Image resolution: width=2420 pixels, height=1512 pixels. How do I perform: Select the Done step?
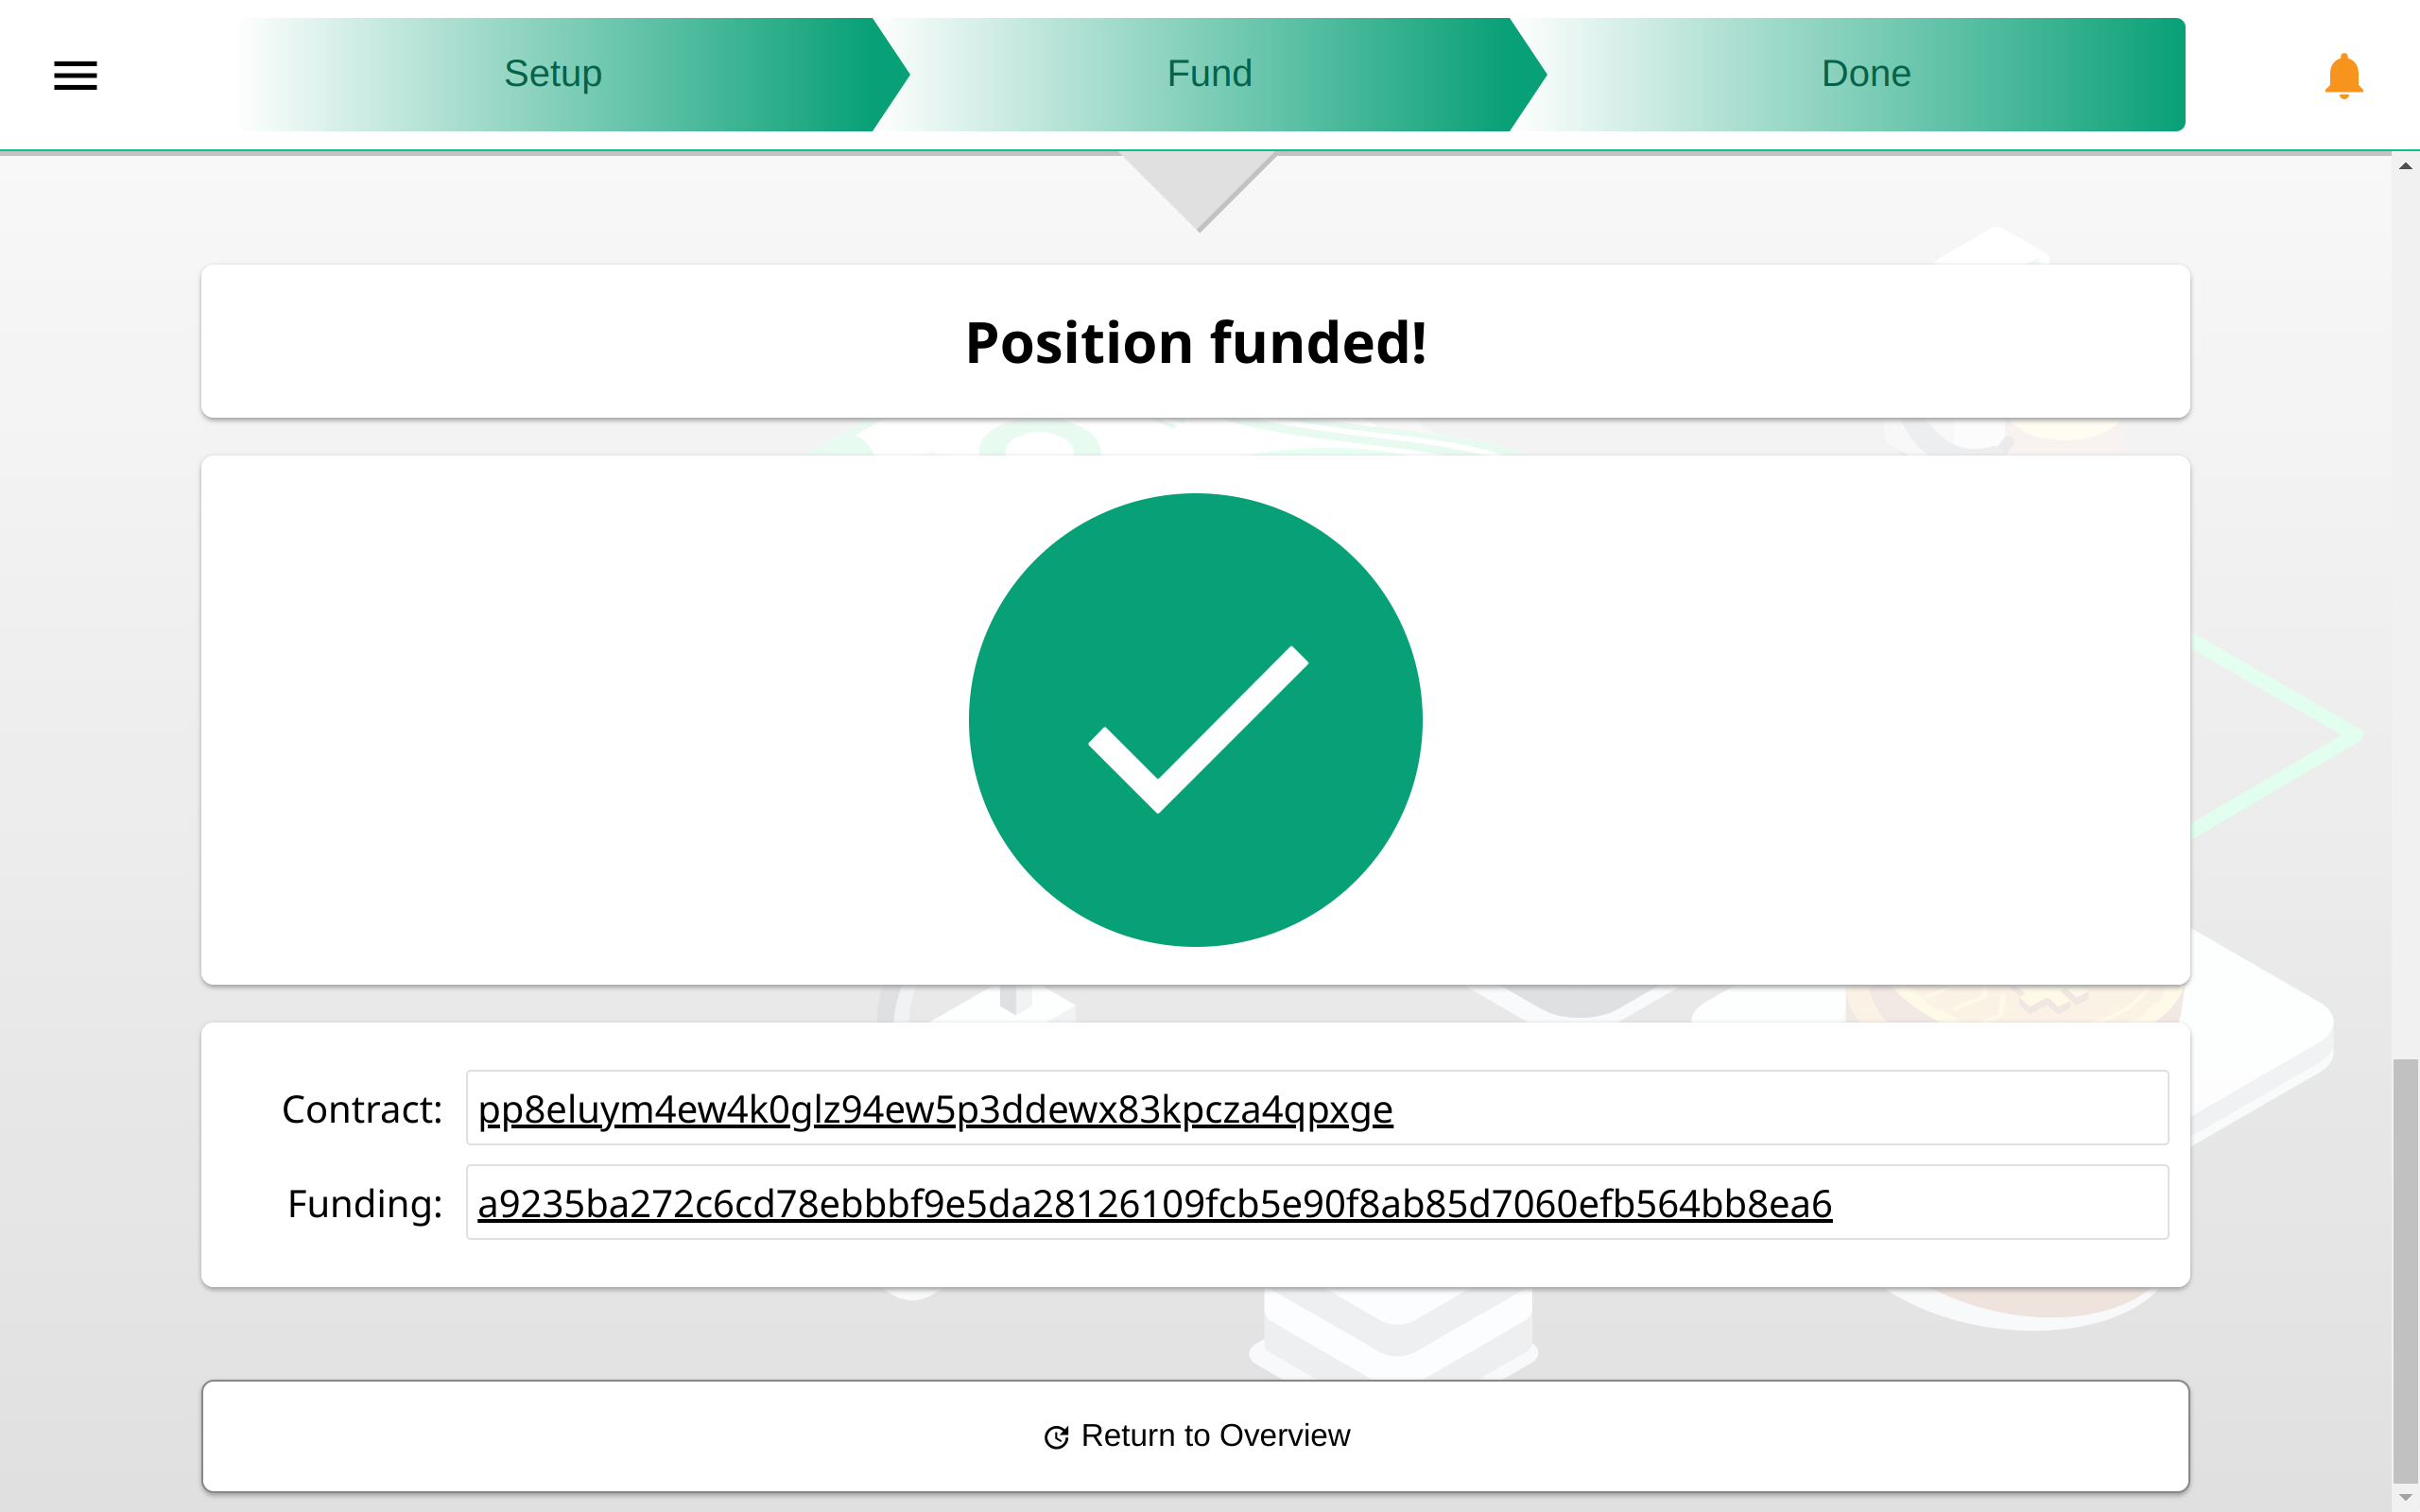click(x=1865, y=74)
